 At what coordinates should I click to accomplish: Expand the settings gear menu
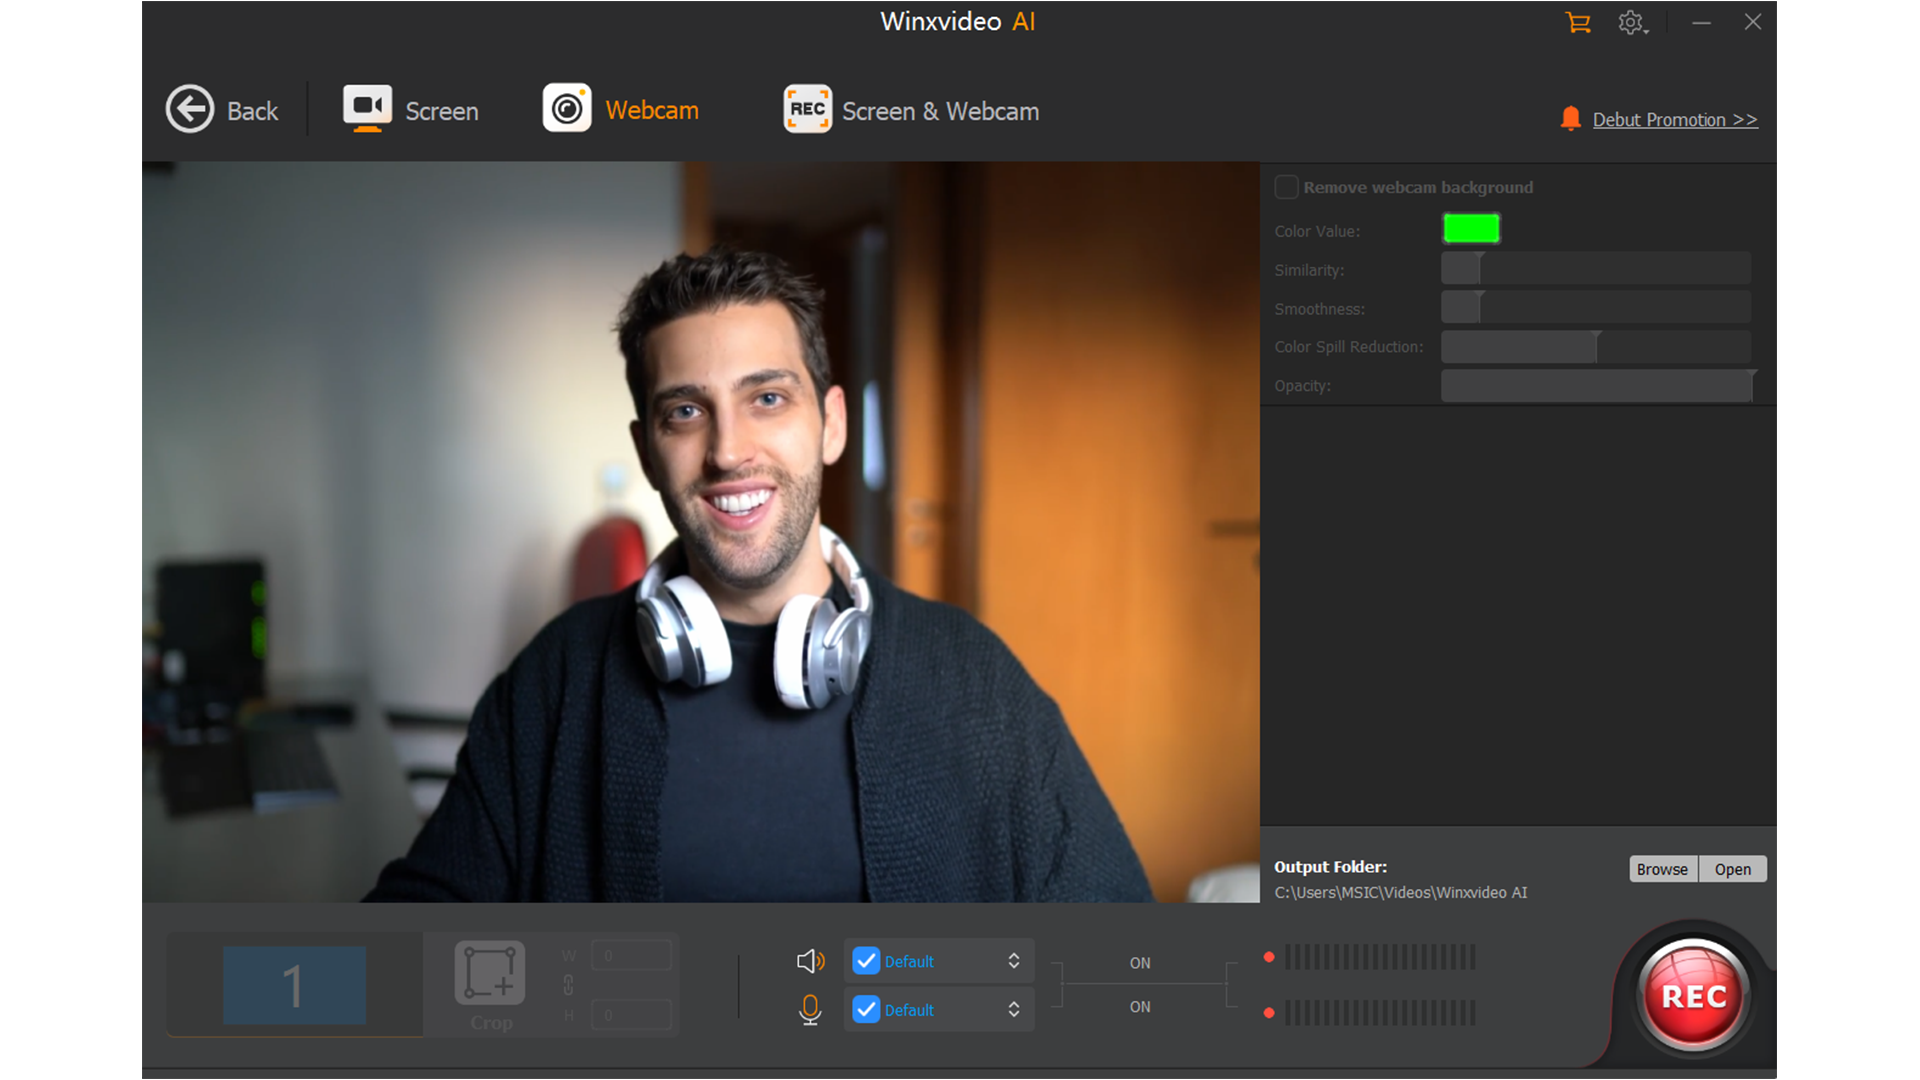(x=1631, y=22)
